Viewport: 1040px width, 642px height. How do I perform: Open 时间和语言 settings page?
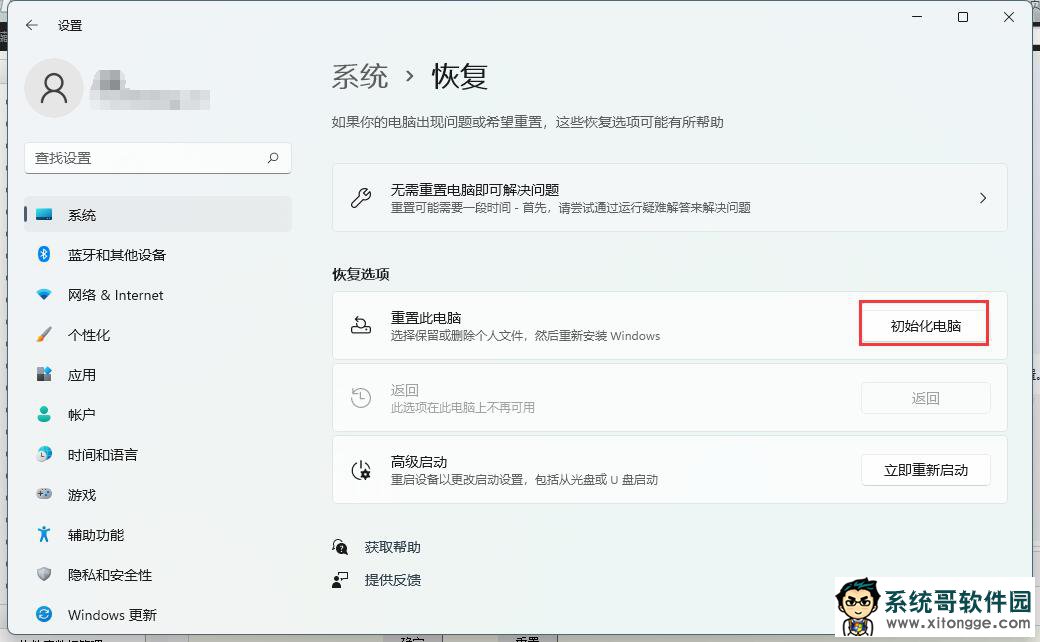pyautogui.click(x=158, y=454)
